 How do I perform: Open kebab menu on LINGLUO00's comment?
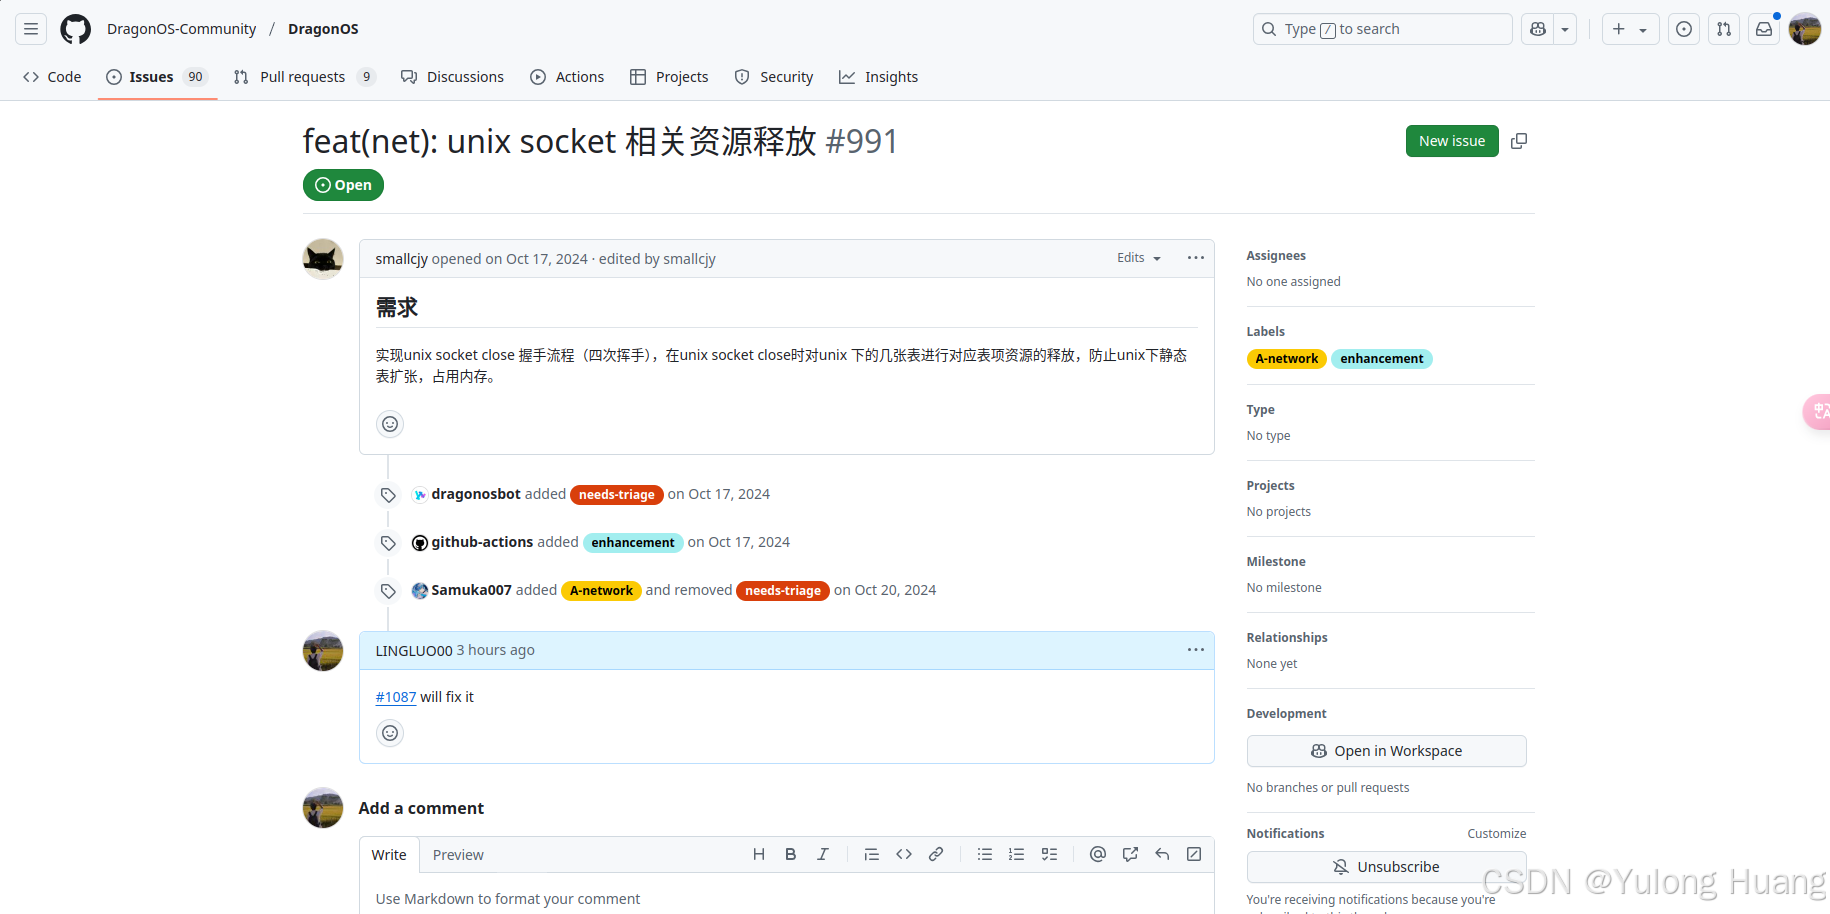point(1195,650)
